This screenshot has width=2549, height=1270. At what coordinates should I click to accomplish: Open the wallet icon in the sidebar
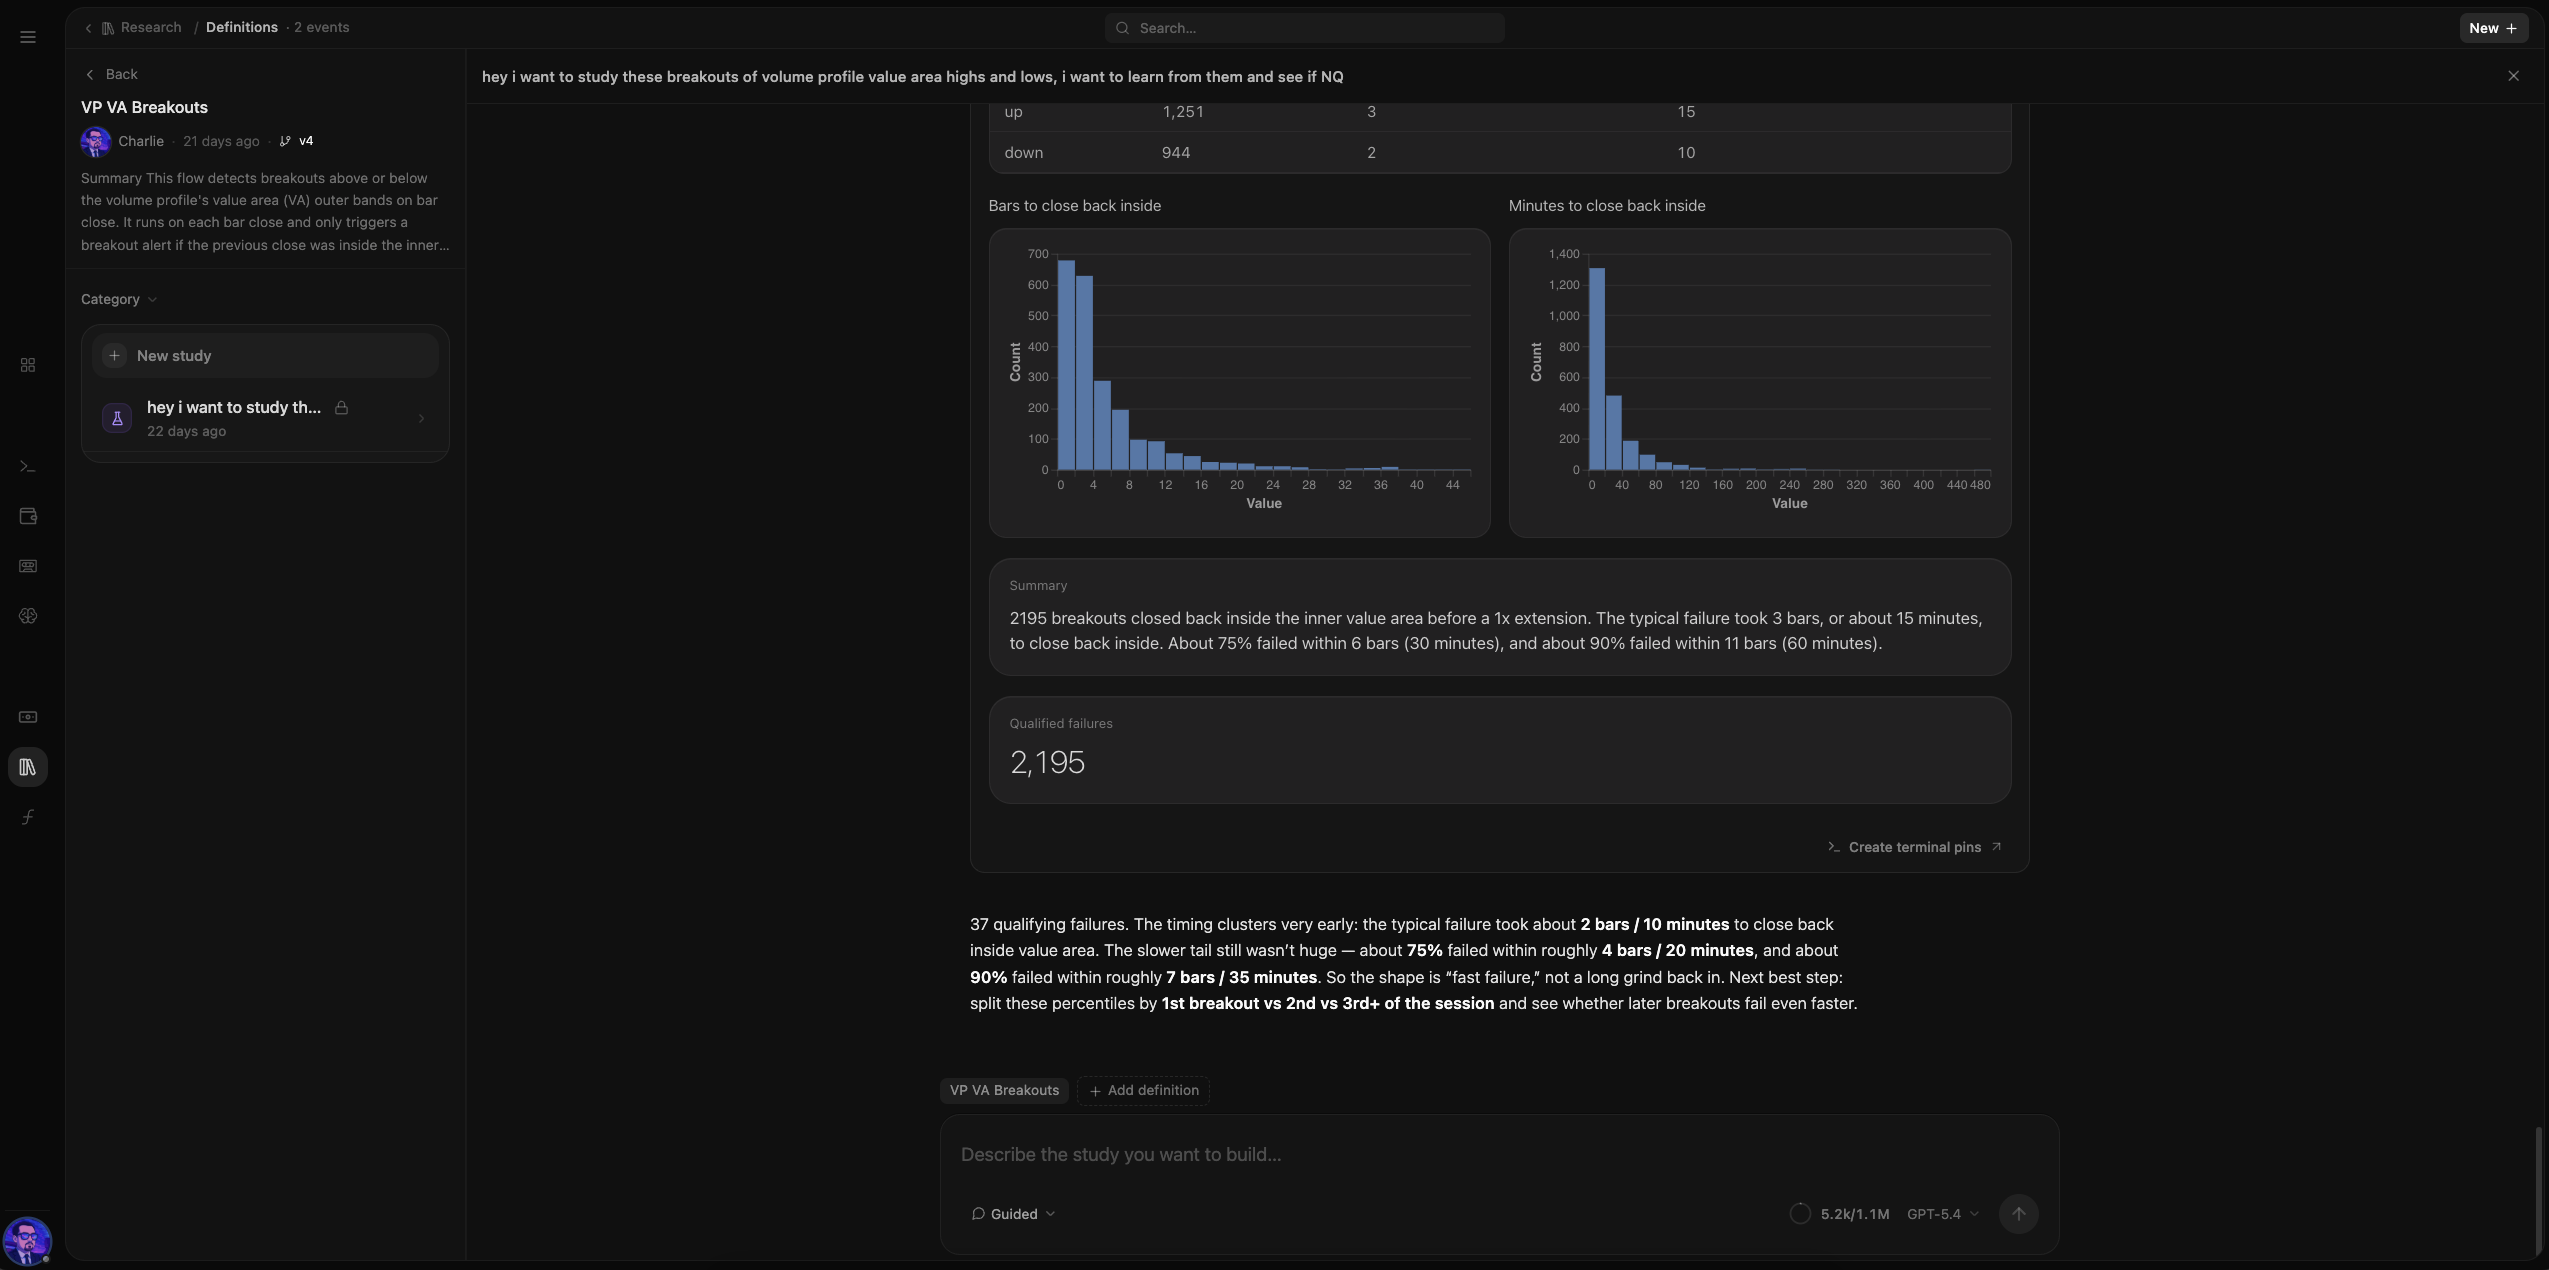tap(28, 516)
